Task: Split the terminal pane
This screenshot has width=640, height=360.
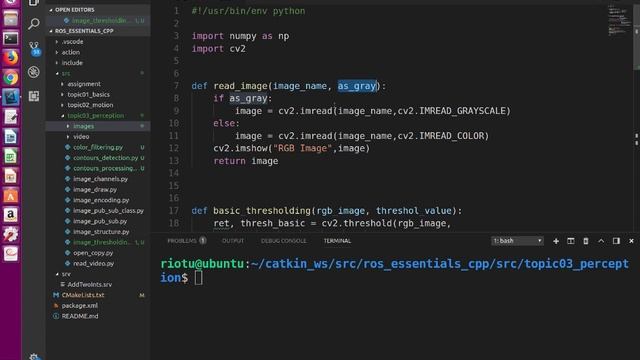Action: click(x=571, y=241)
